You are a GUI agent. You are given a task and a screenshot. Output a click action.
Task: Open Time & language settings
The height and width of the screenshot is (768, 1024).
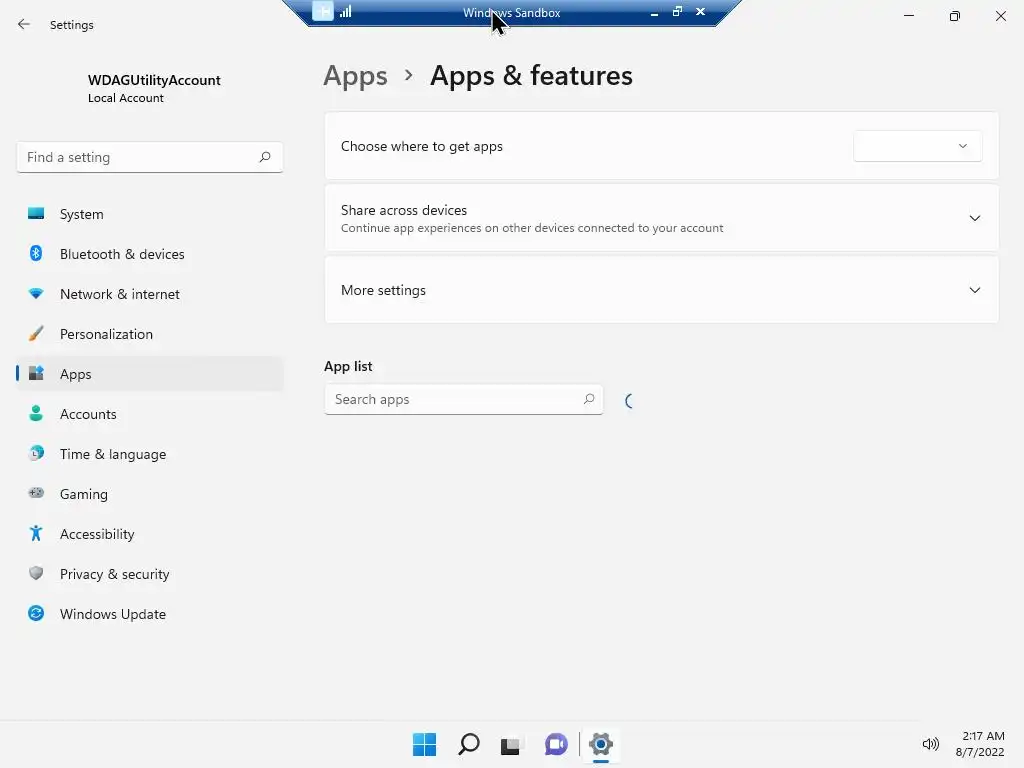(x=150, y=454)
